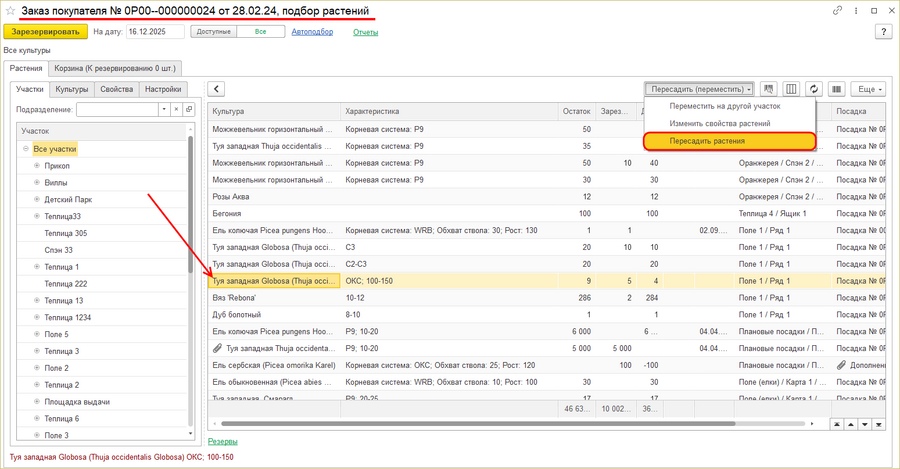Open the Подразделение field's selection form icon
900x469 pixels.
pyautogui.click(x=187, y=110)
